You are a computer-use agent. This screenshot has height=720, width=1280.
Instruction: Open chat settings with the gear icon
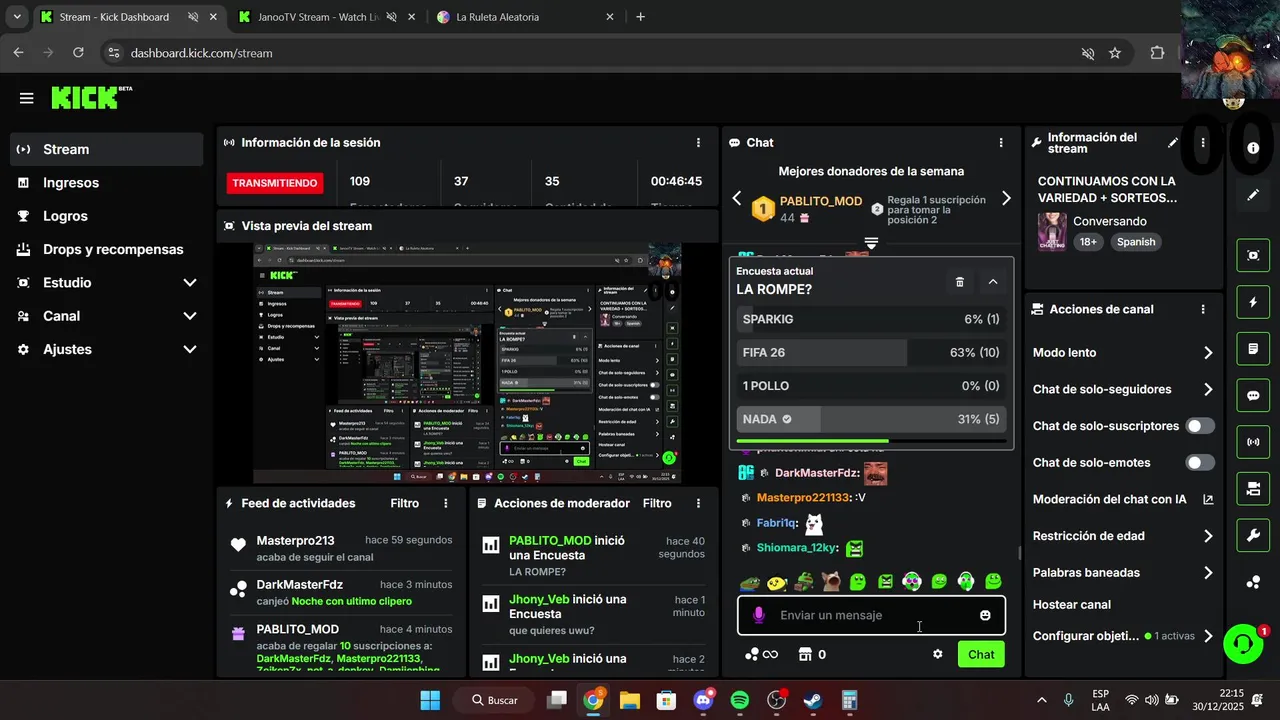click(938, 654)
